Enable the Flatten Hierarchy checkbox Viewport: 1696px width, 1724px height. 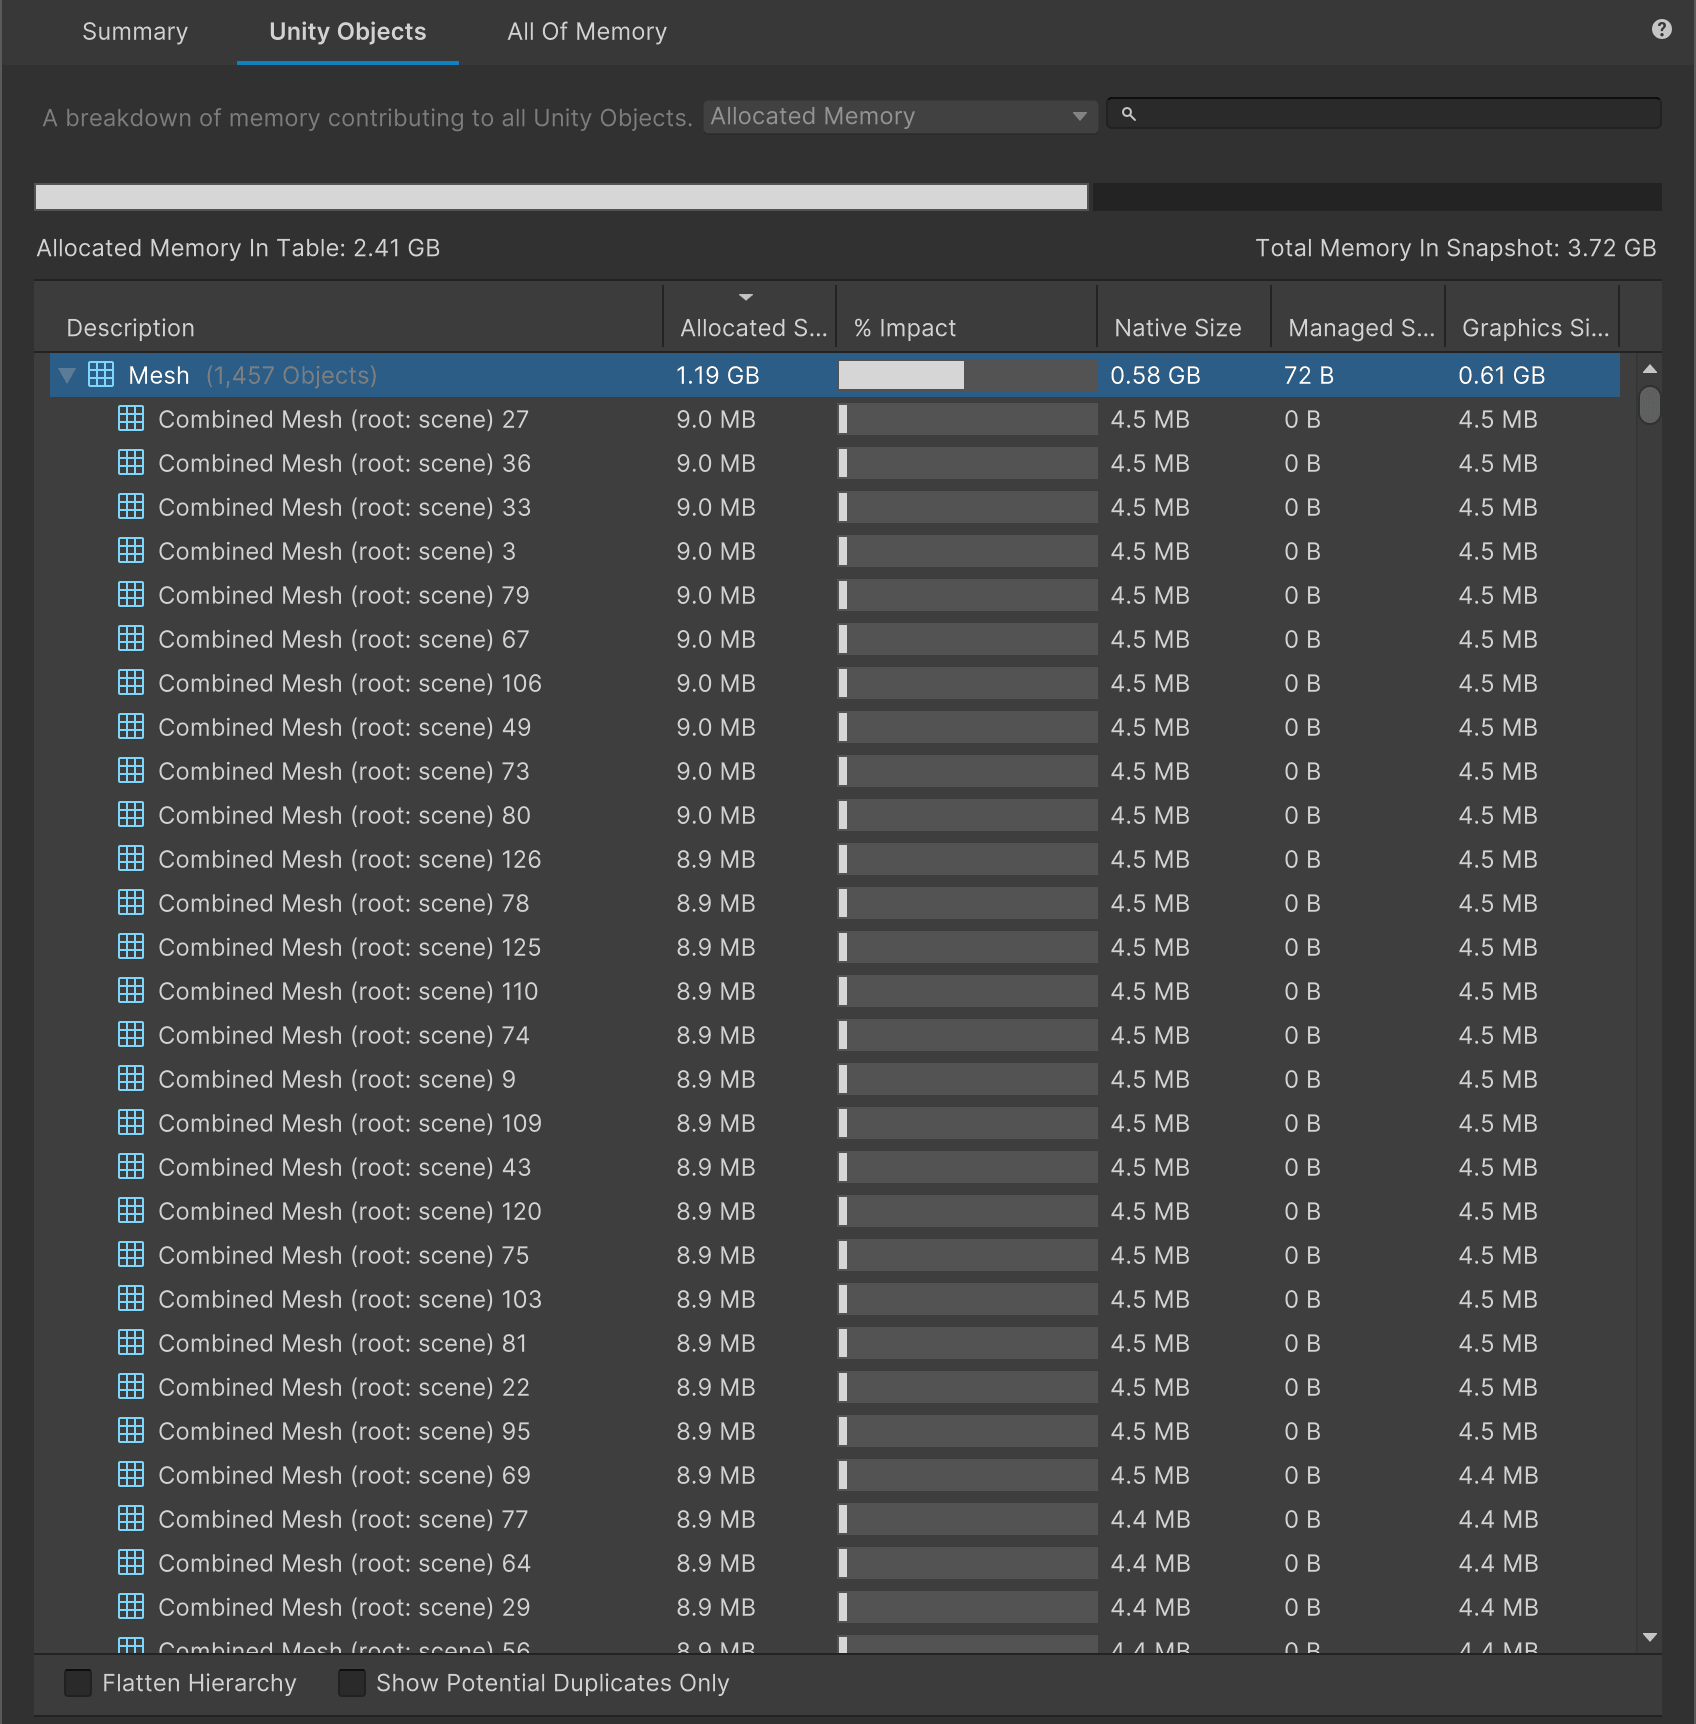(x=78, y=1683)
